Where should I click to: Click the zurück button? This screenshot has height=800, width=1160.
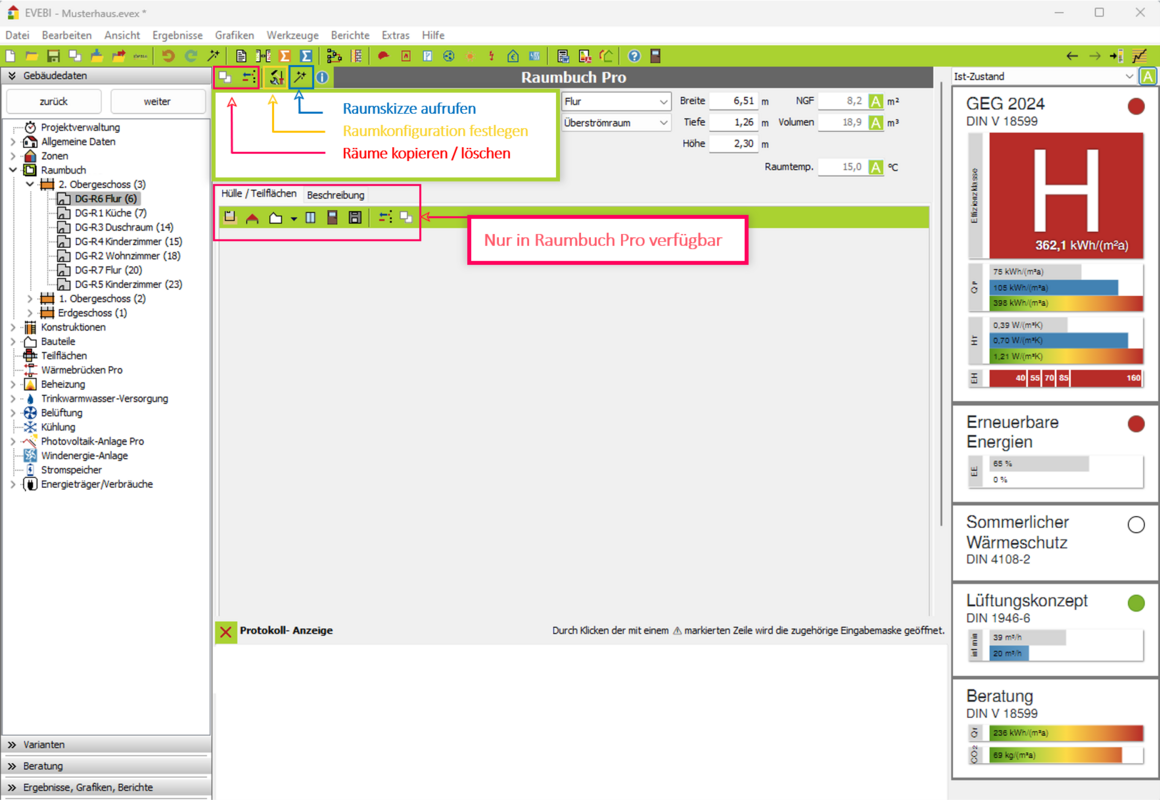click(x=54, y=102)
